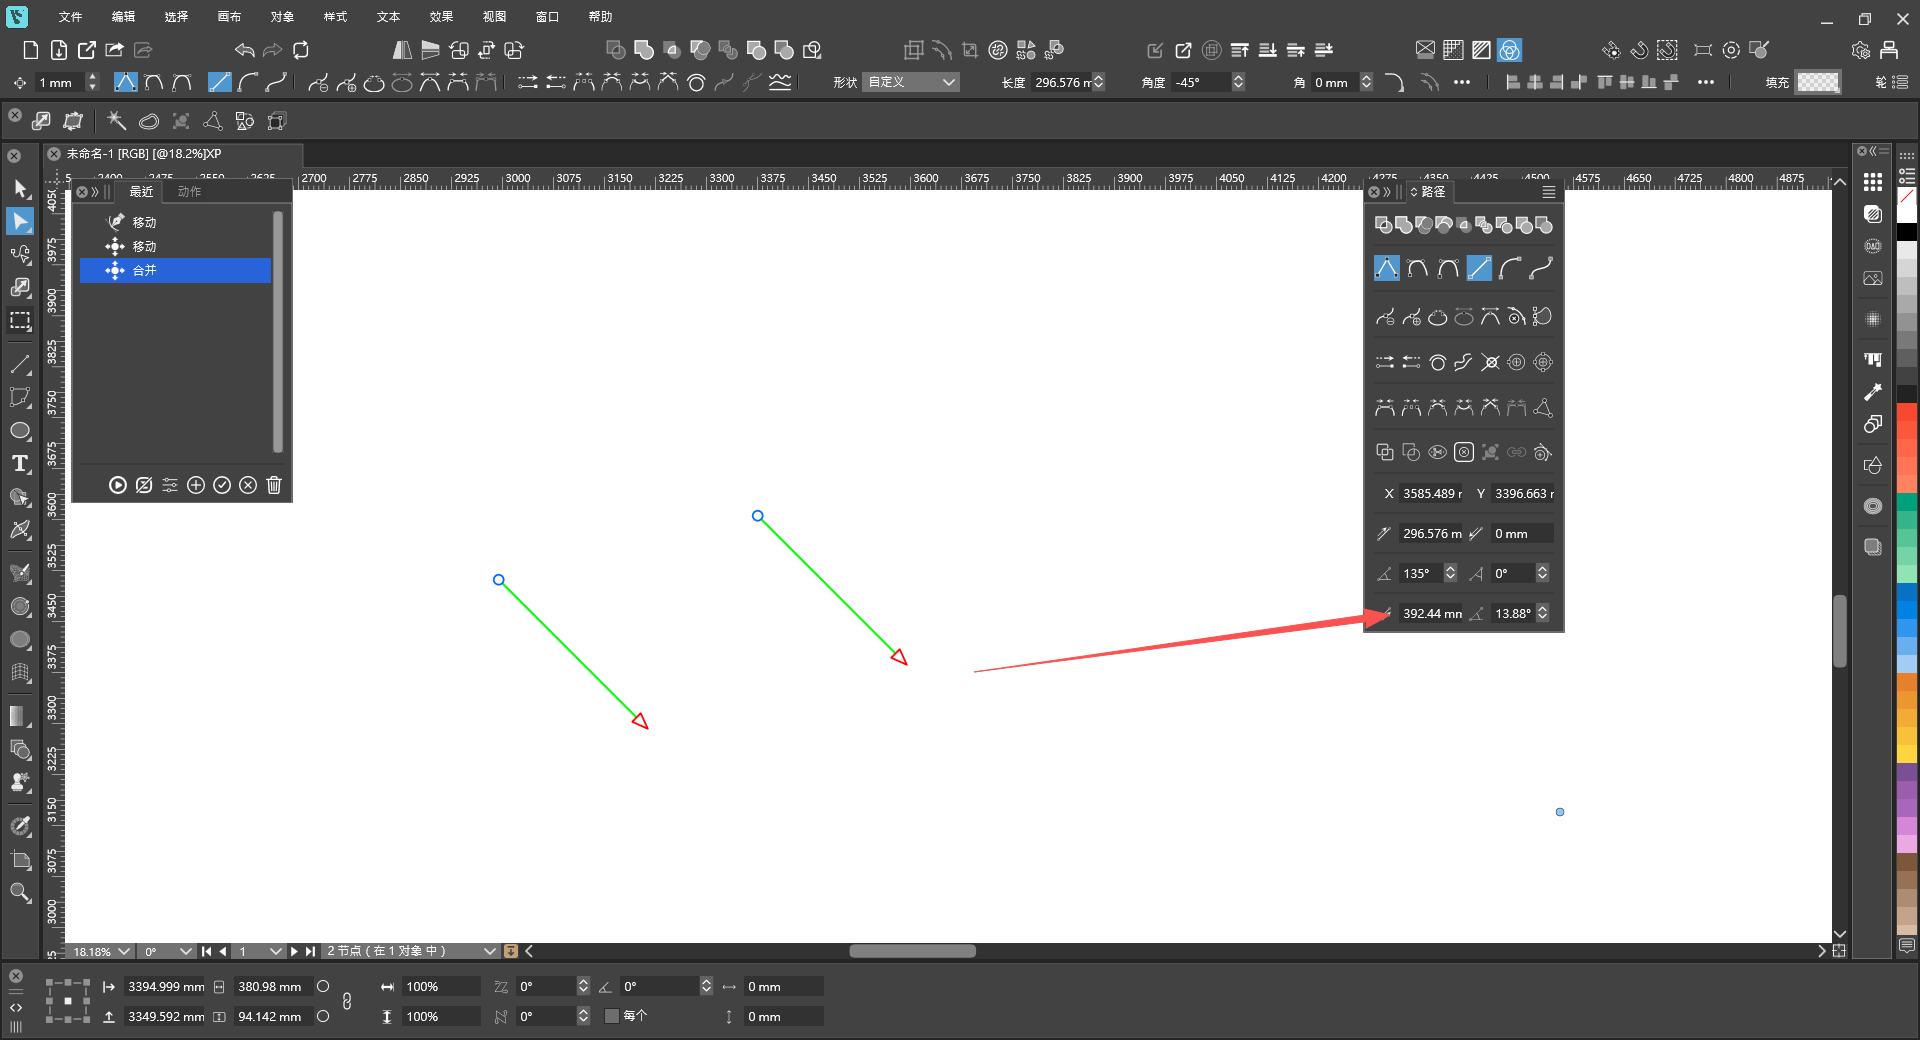The height and width of the screenshot is (1040, 1920).
Task: Select the Ellipse tool in left toolbox
Action: [20, 431]
